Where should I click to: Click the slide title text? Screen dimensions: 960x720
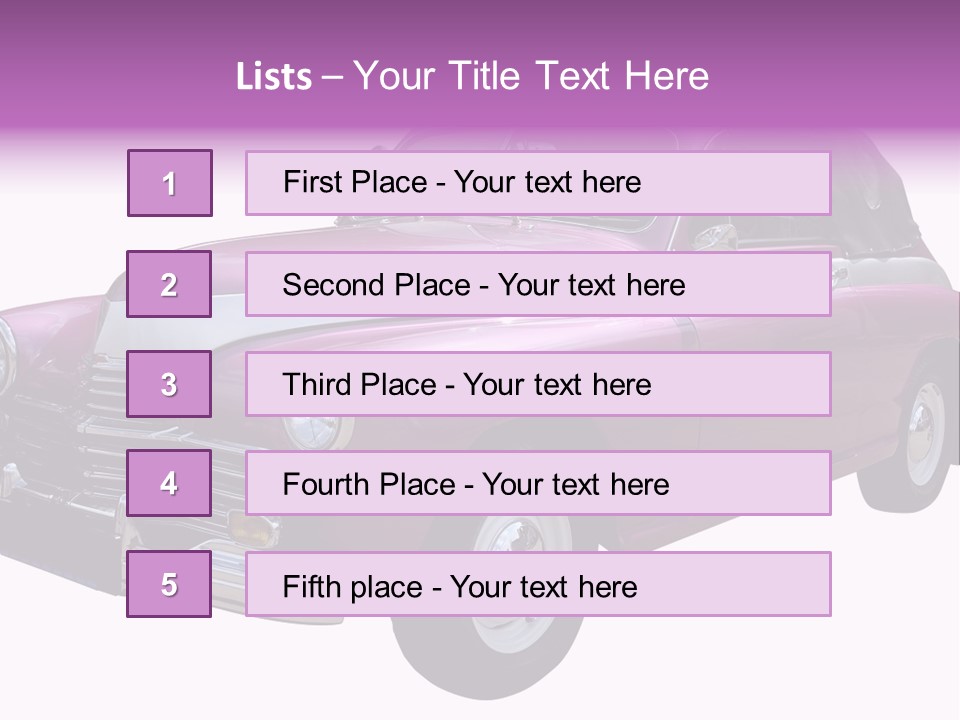(x=473, y=76)
